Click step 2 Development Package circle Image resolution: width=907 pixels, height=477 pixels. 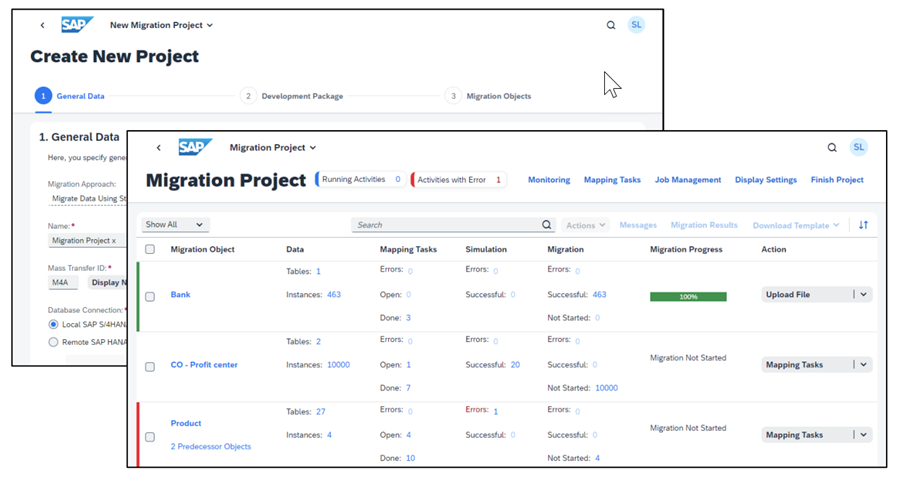[x=248, y=96]
